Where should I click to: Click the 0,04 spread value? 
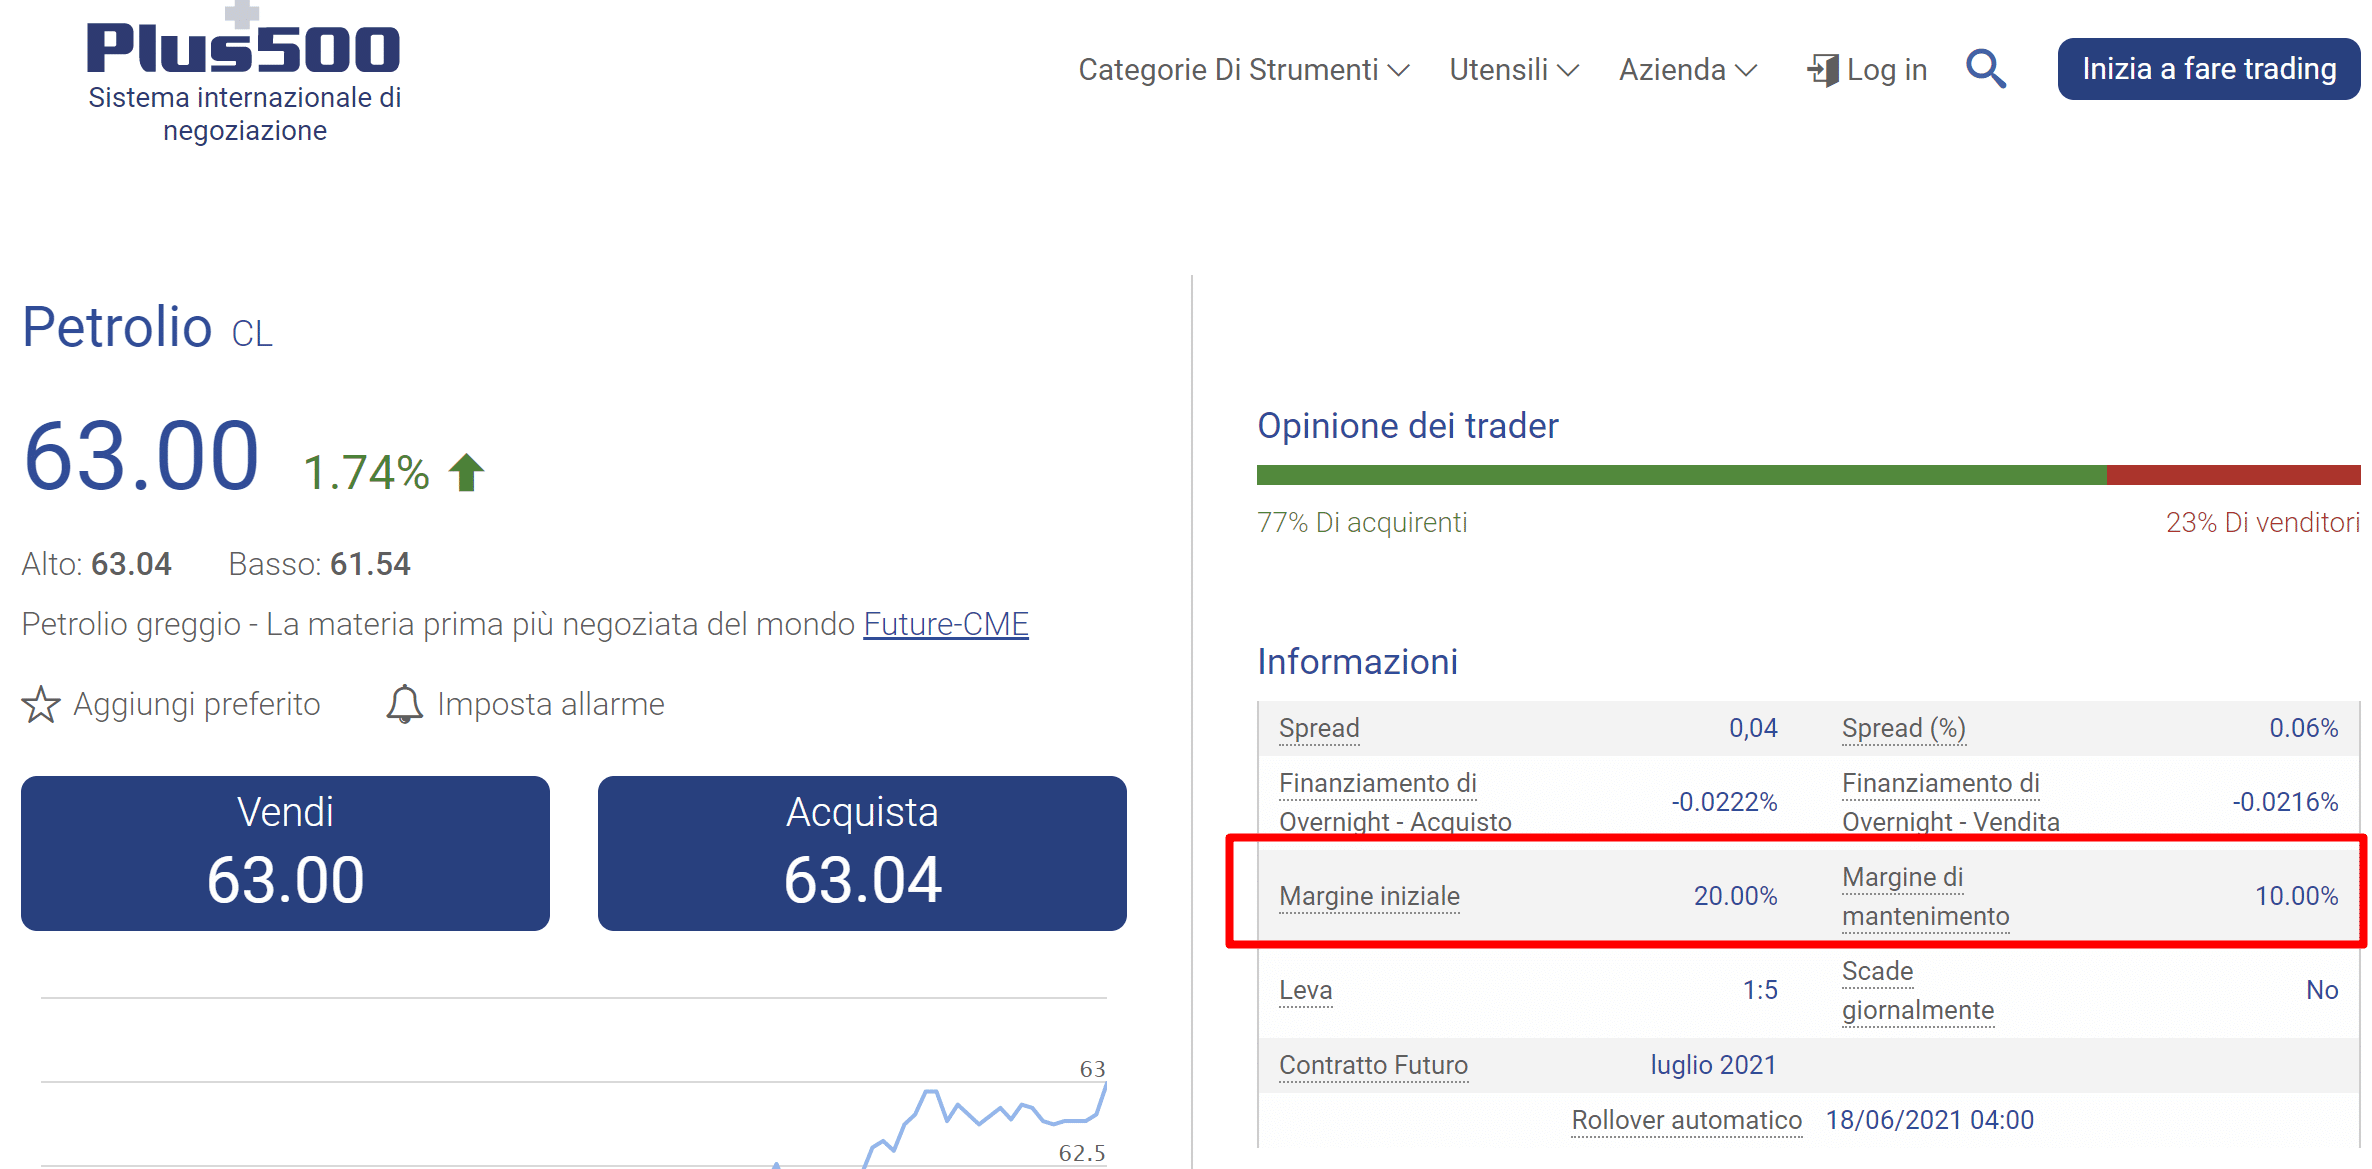[1753, 728]
